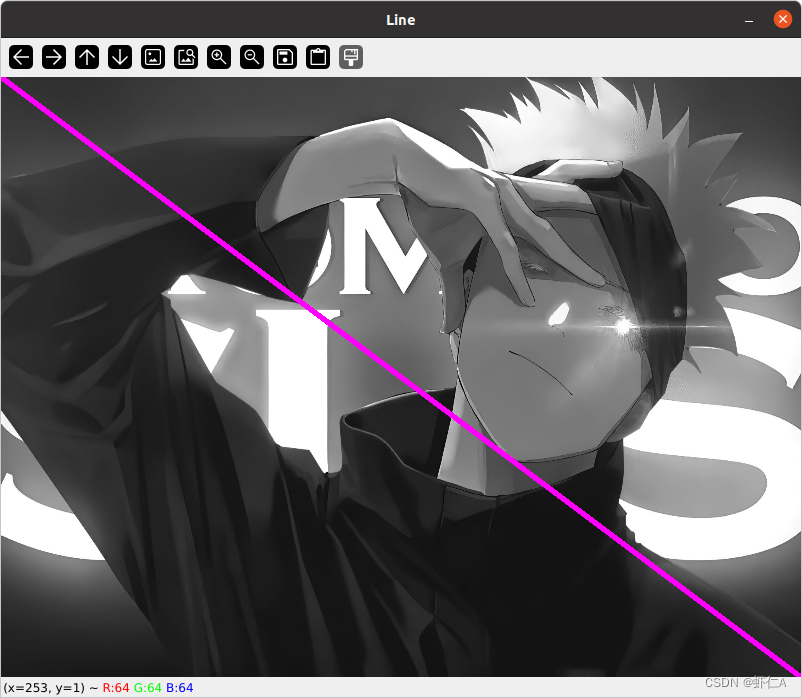
Task: Pan the image down with arrow icon
Action: [120, 57]
